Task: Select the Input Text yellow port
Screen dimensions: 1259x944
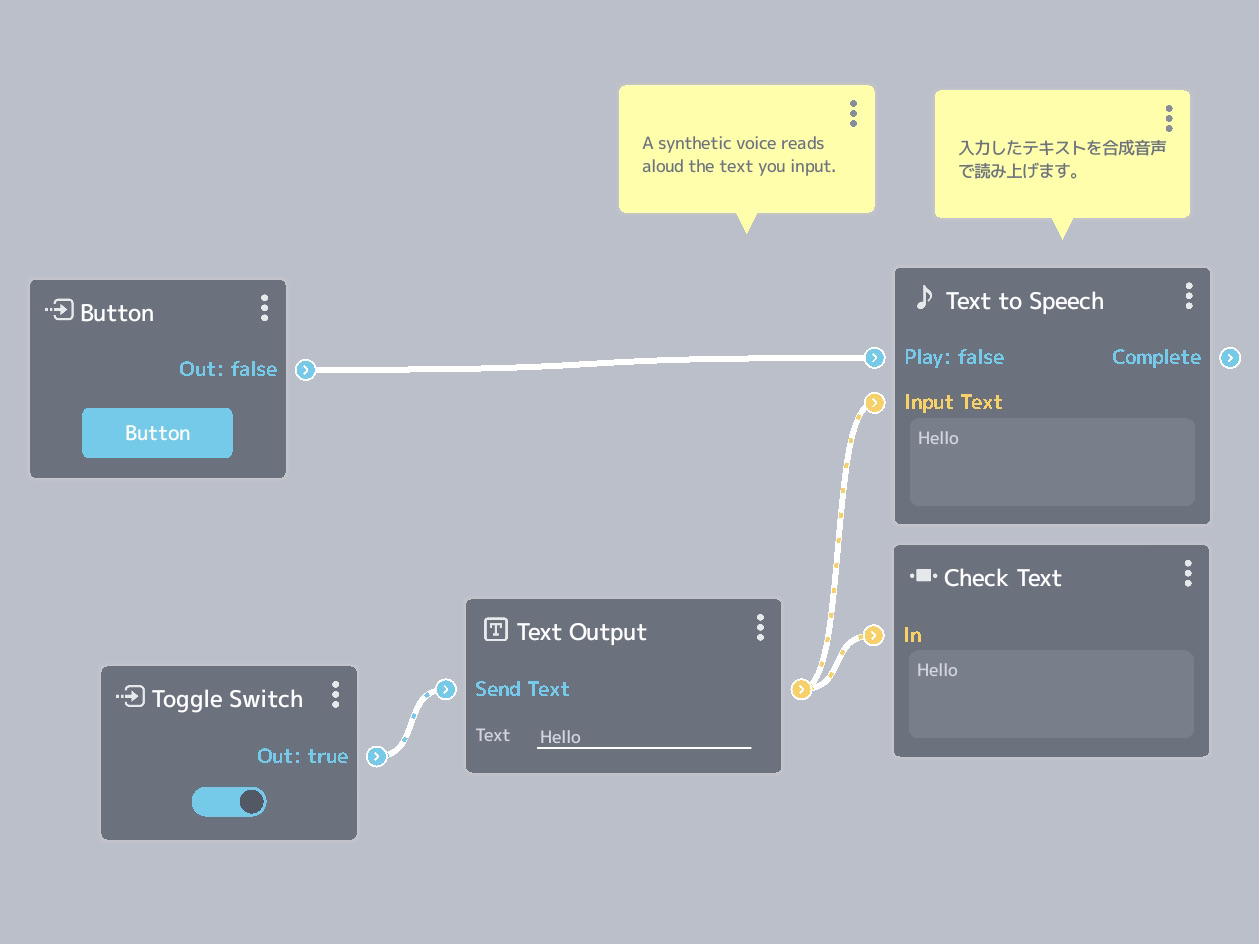Action: tap(875, 402)
